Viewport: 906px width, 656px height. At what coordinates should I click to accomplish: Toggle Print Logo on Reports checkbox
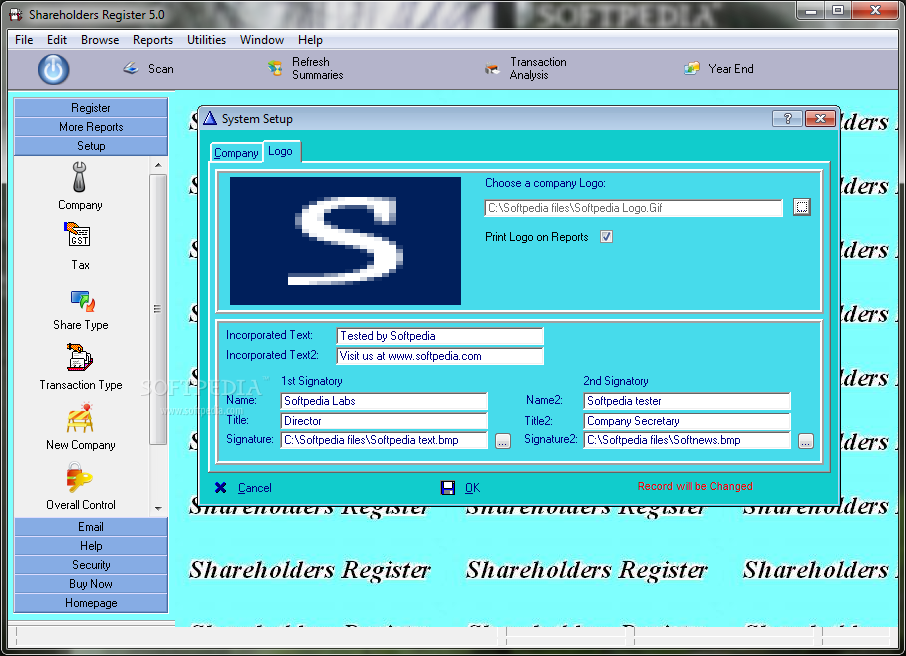coord(606,236)
